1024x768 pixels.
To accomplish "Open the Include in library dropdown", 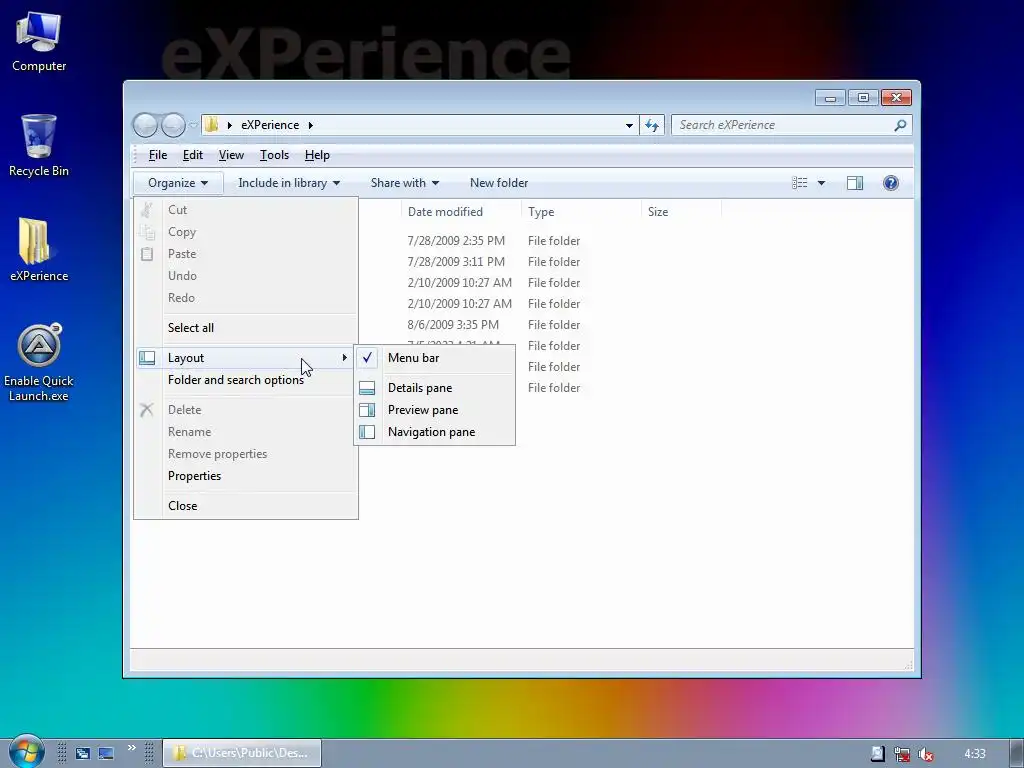I will (289, 183).
